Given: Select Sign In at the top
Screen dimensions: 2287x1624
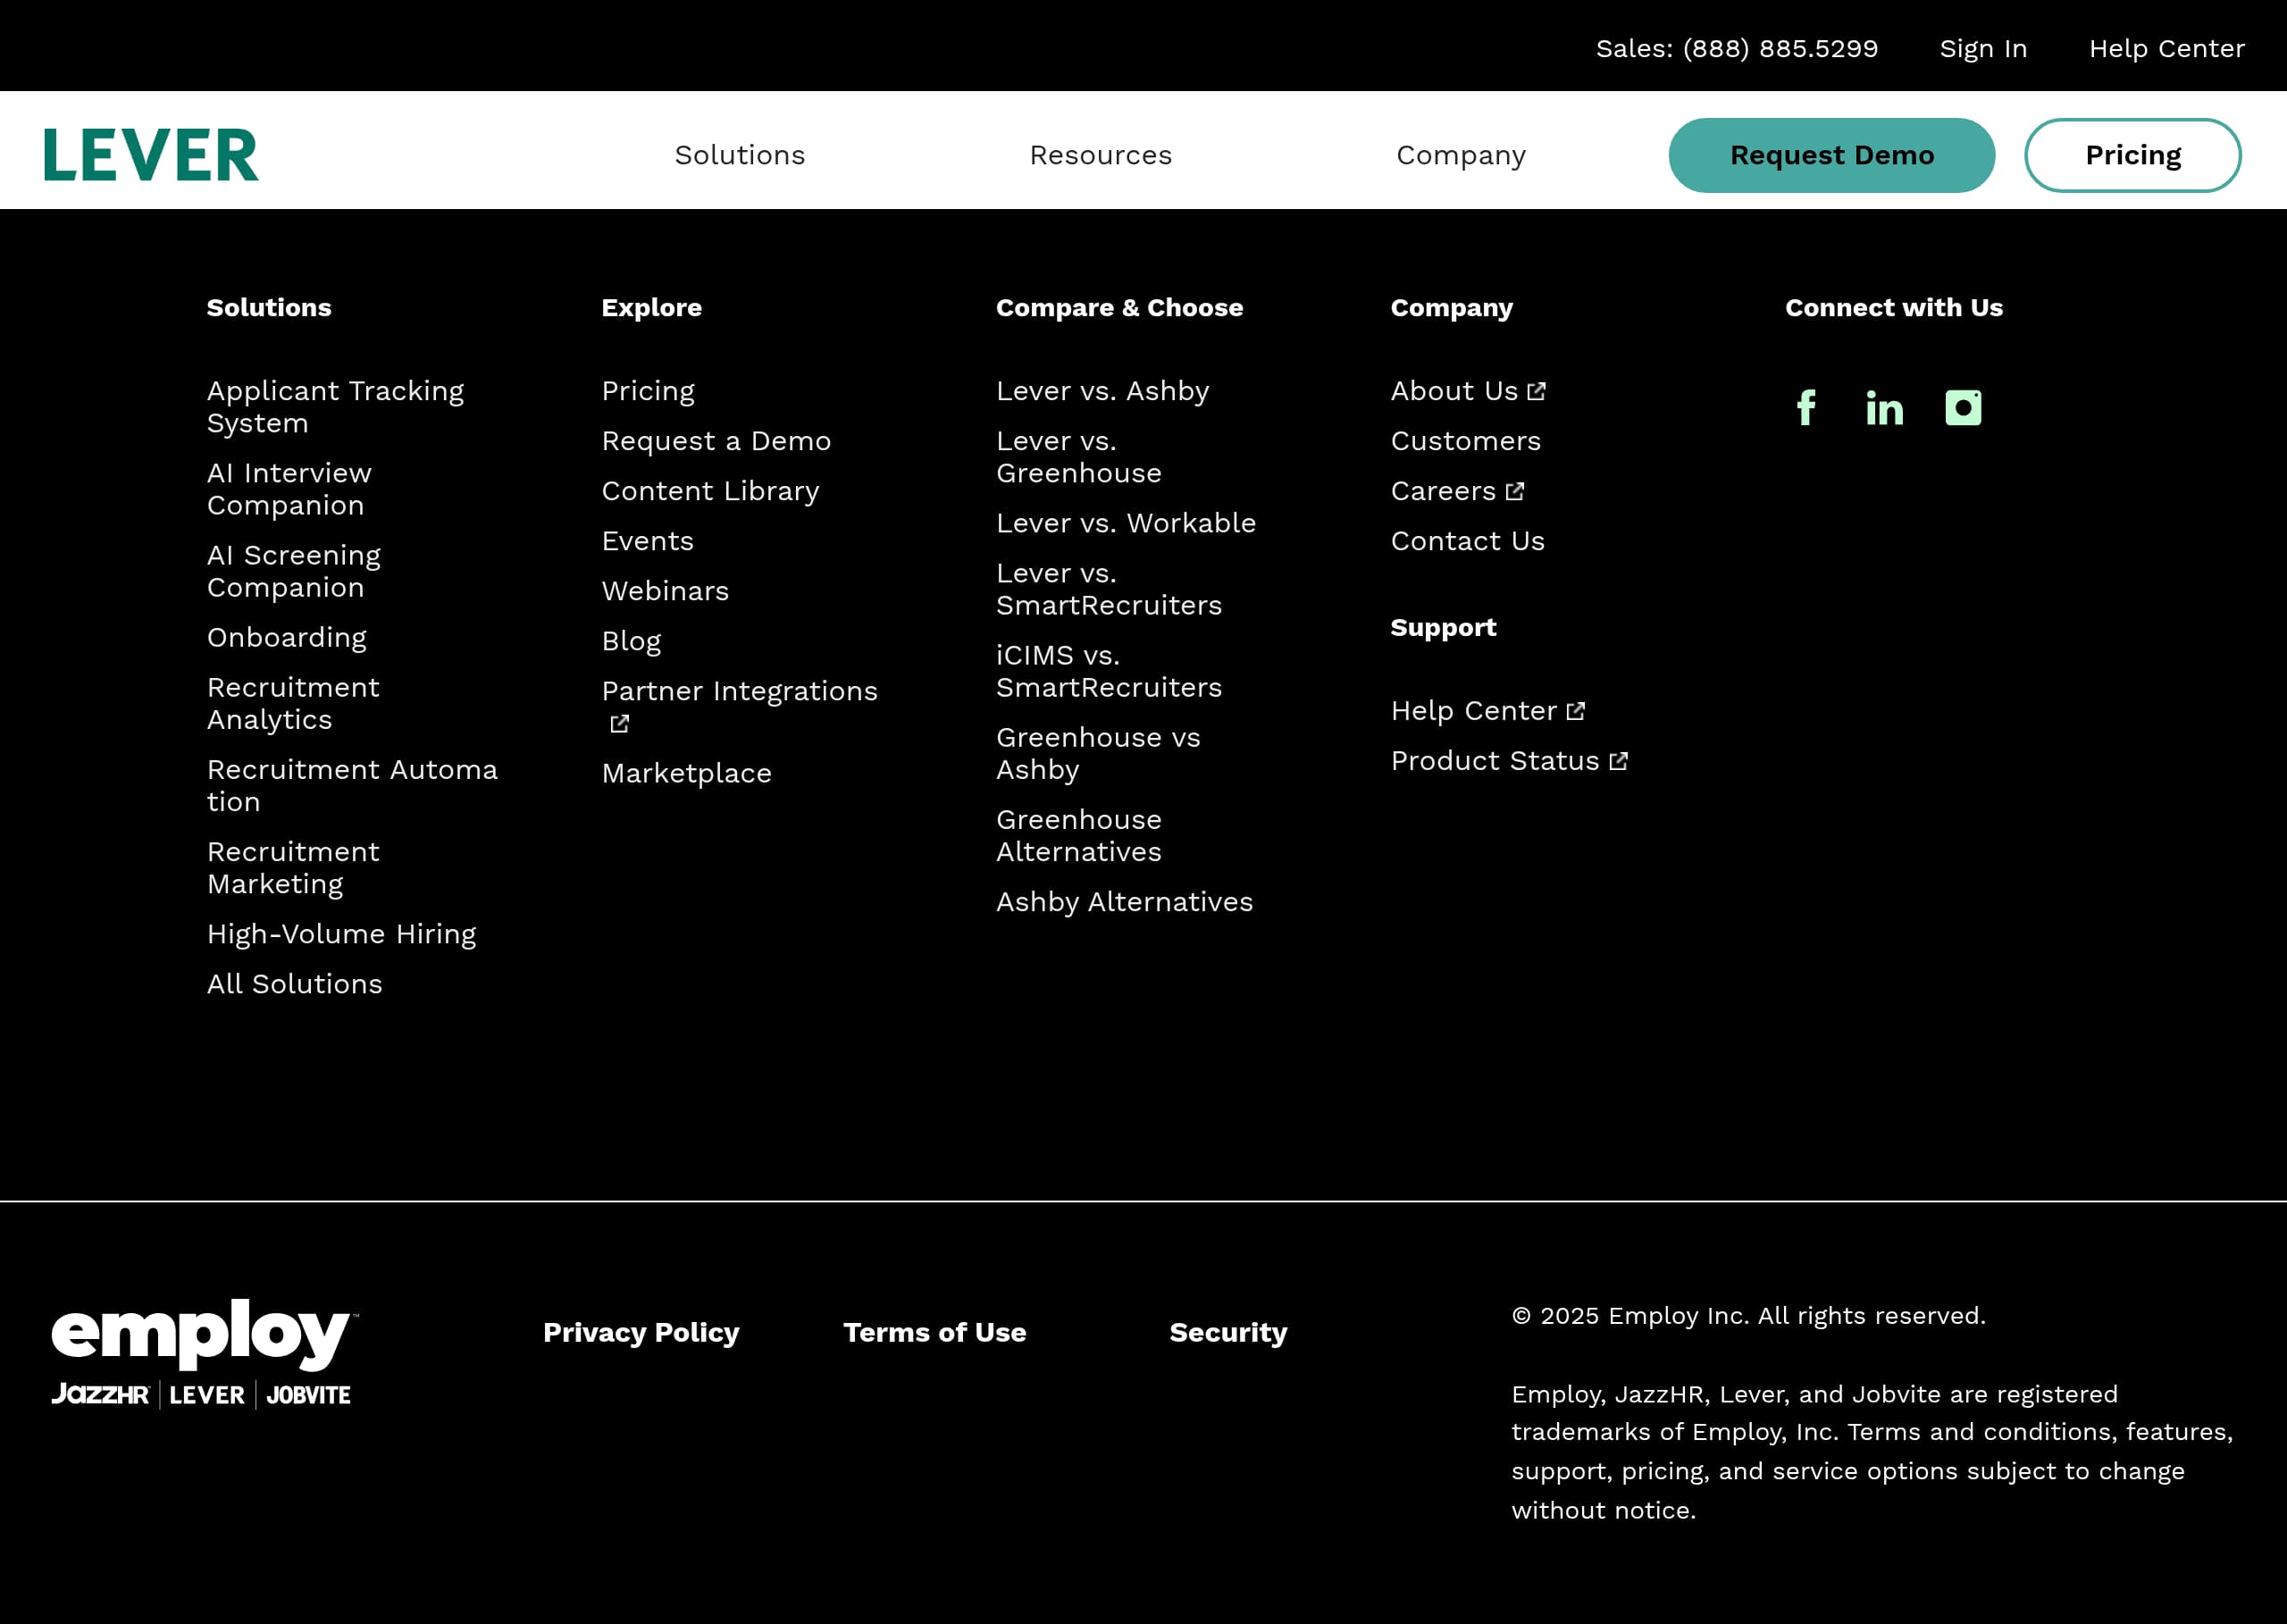Looking at the screenshot, I should 1983,48.
